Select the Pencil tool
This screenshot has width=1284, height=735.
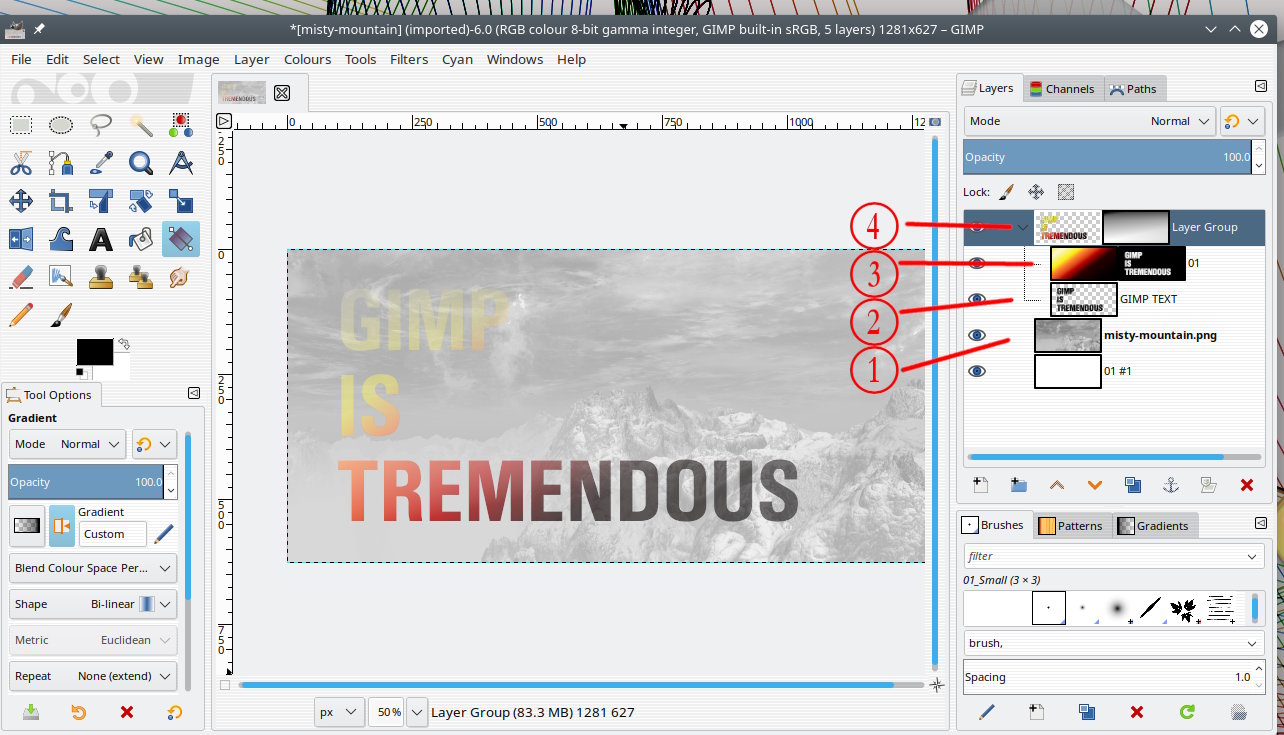pyautogui.click(x=21, y=315)
